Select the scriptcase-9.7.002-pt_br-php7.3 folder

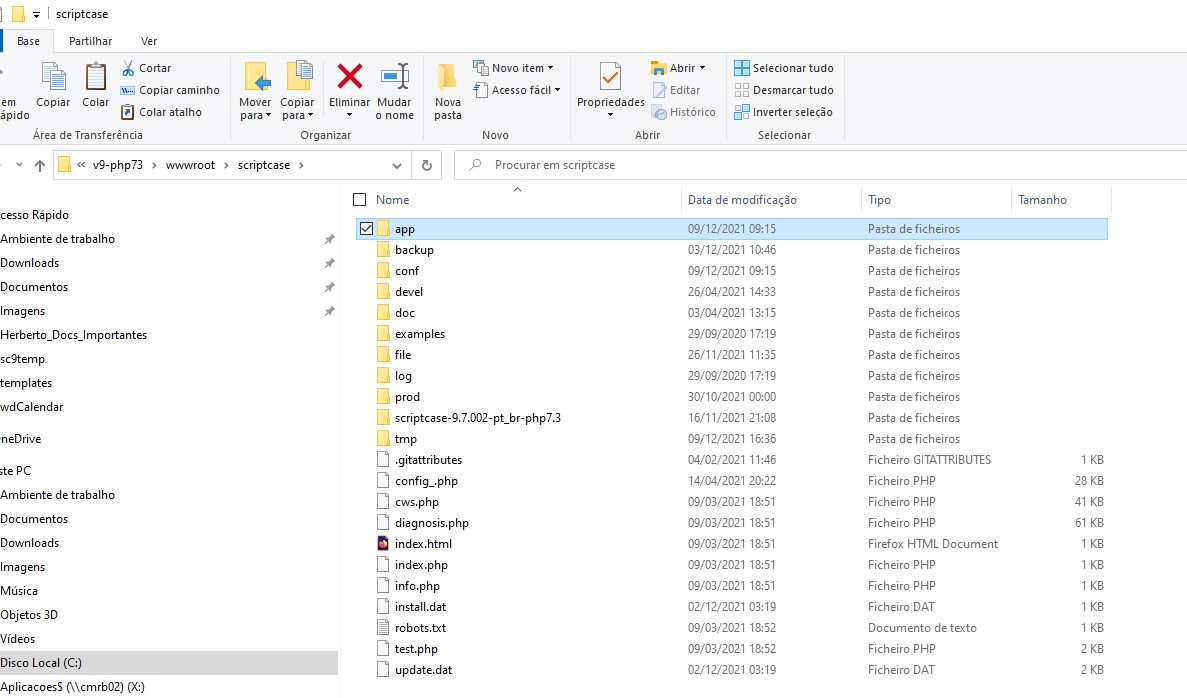pyautogui.click(x=478, y=418)
